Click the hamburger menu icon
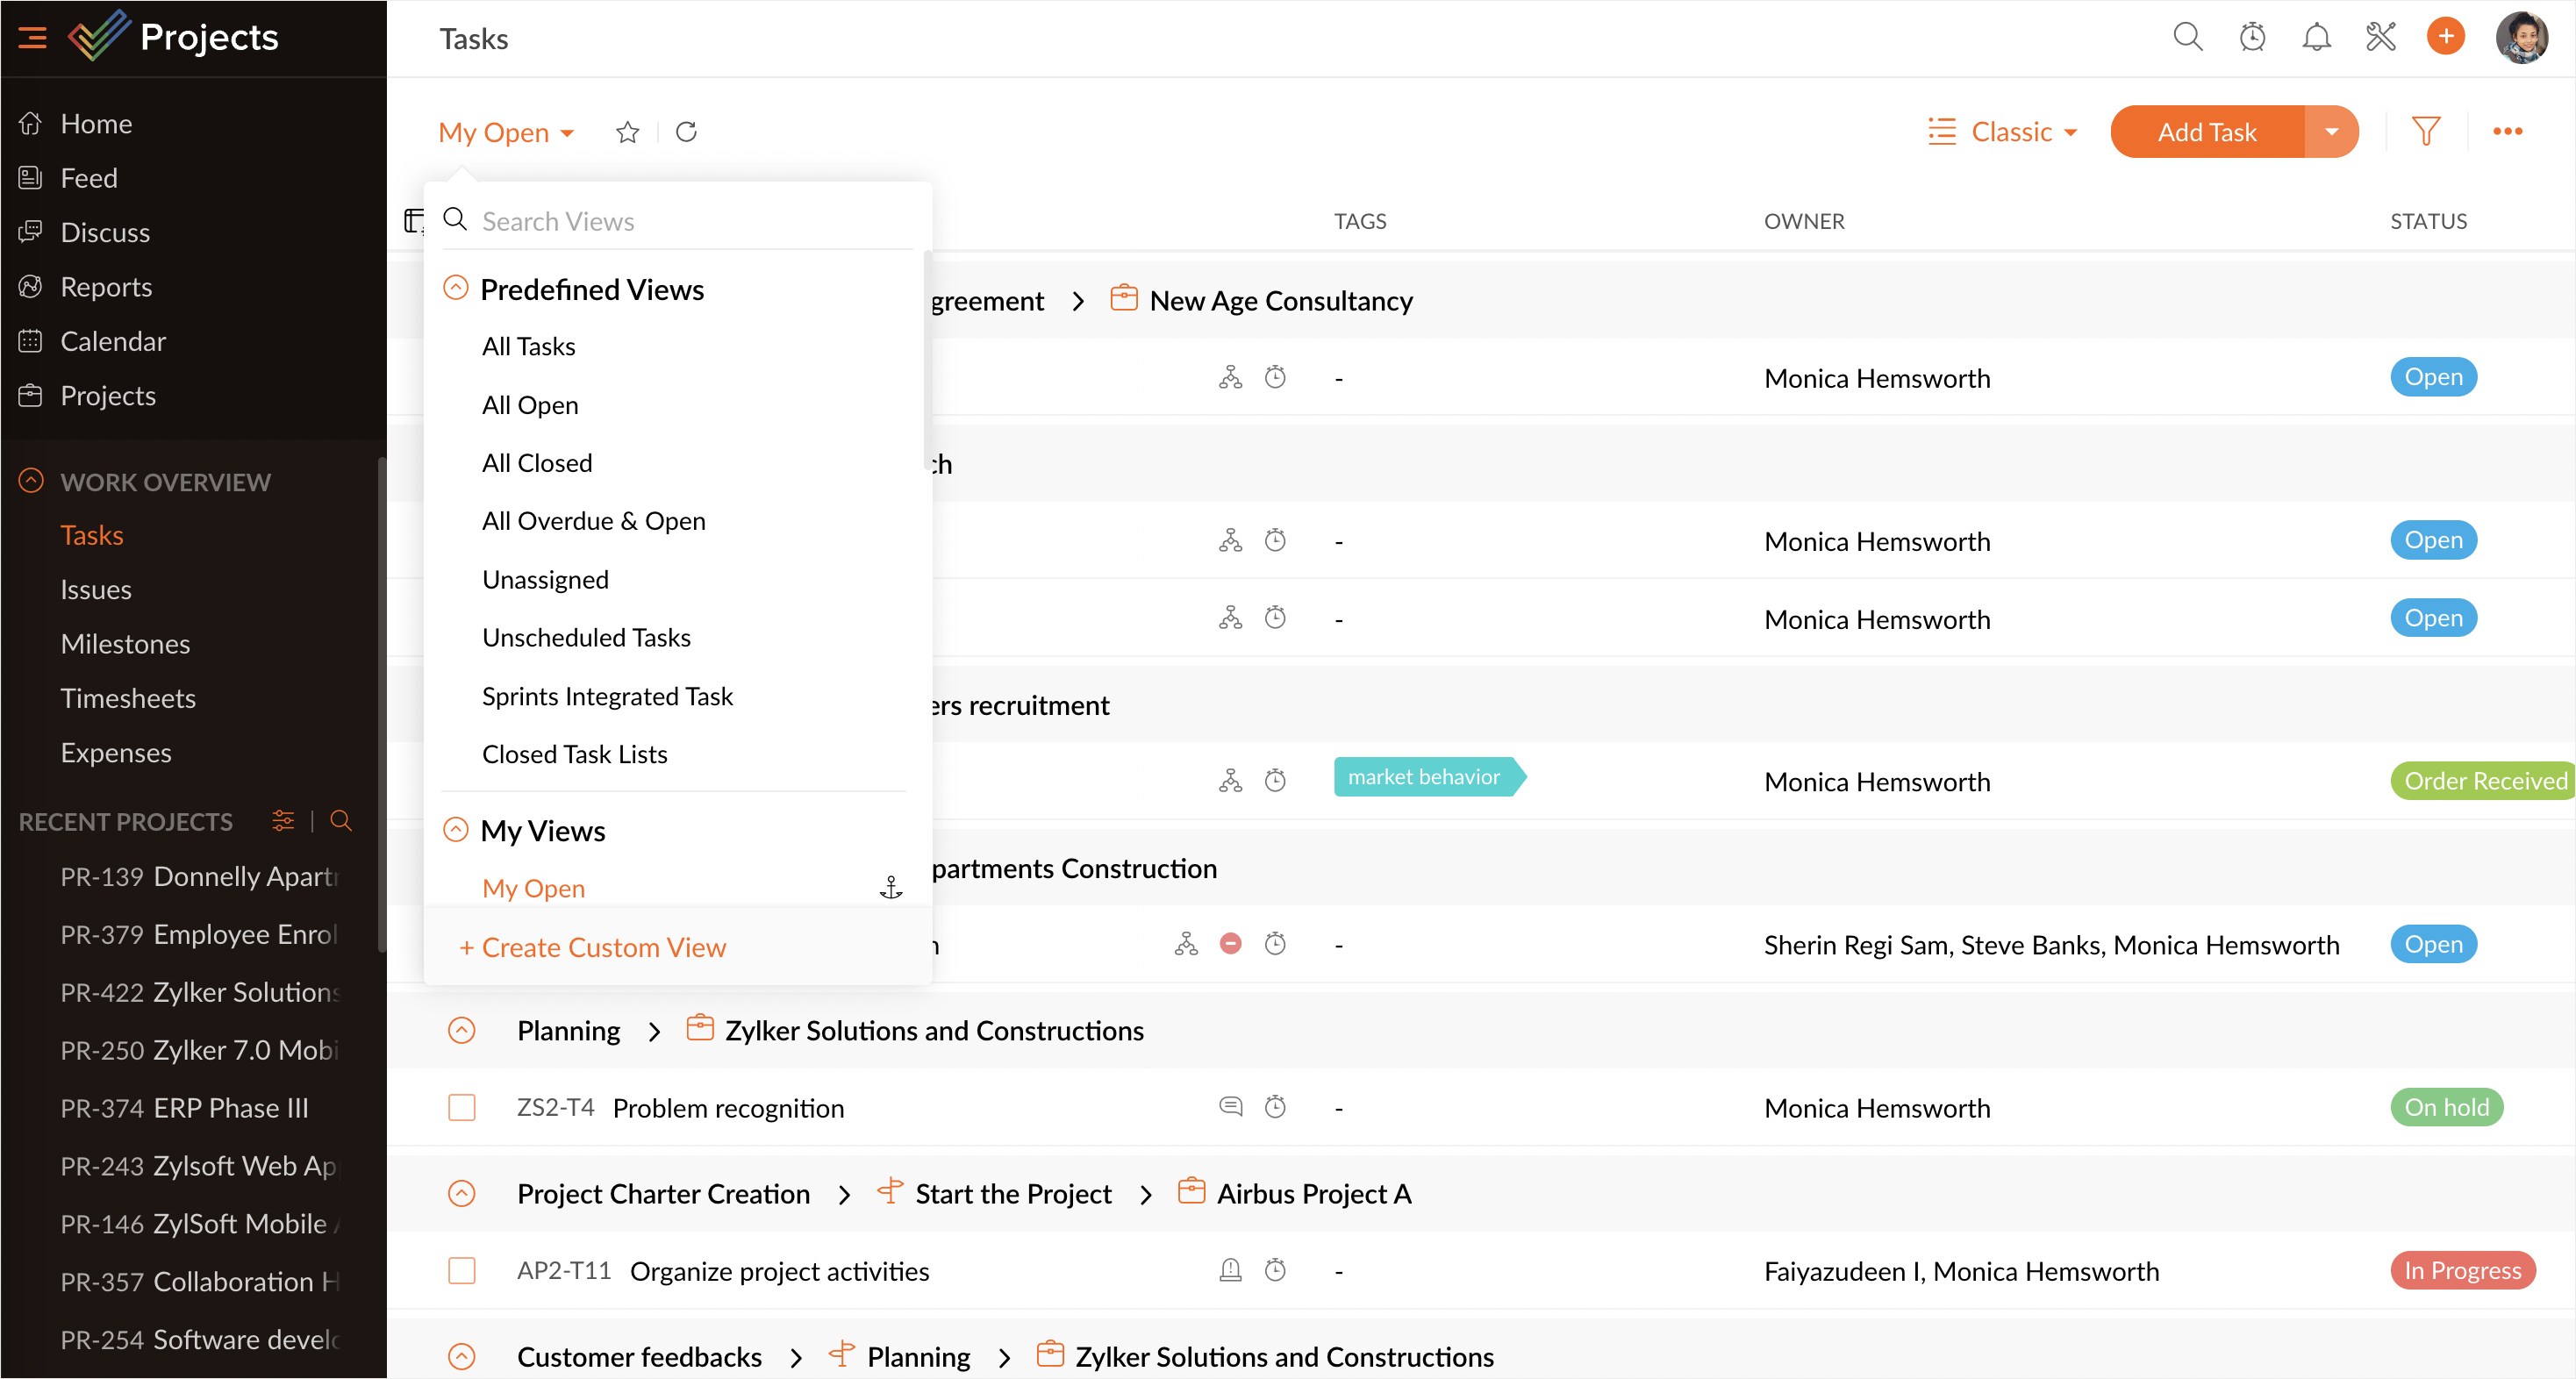2576x1379 pixels. tap(32, 38)
